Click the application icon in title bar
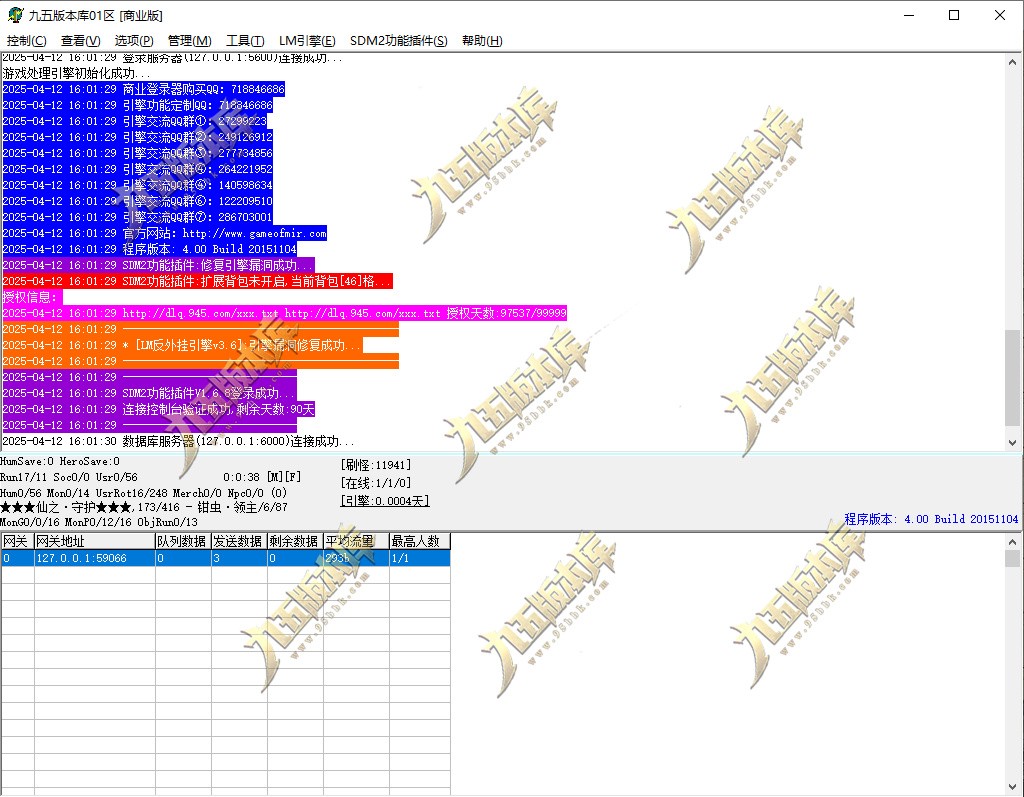 (x=14, y=15)
